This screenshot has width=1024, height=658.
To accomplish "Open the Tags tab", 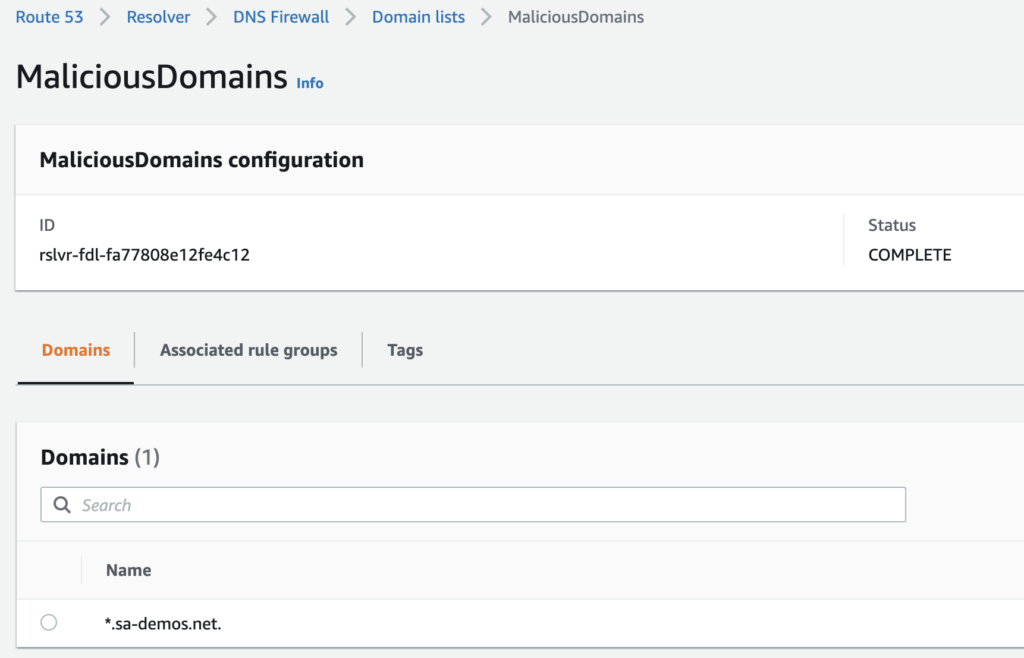I will (405, 350).
